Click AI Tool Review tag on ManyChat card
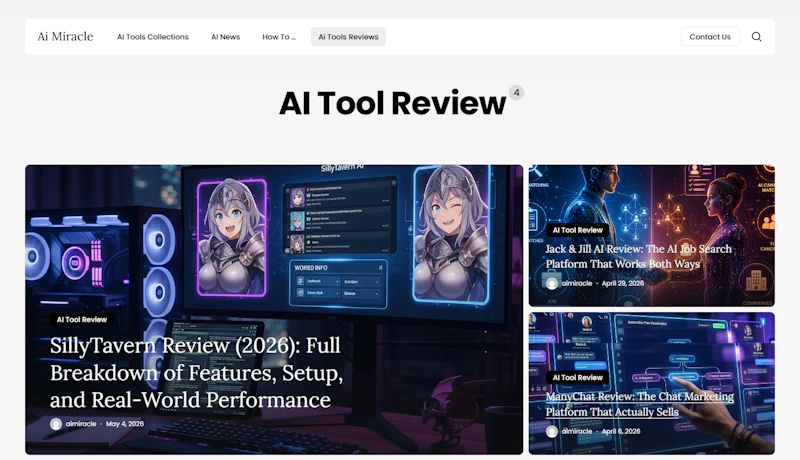The width and height of the screenshot is (800, 460). tap(578, 377)
